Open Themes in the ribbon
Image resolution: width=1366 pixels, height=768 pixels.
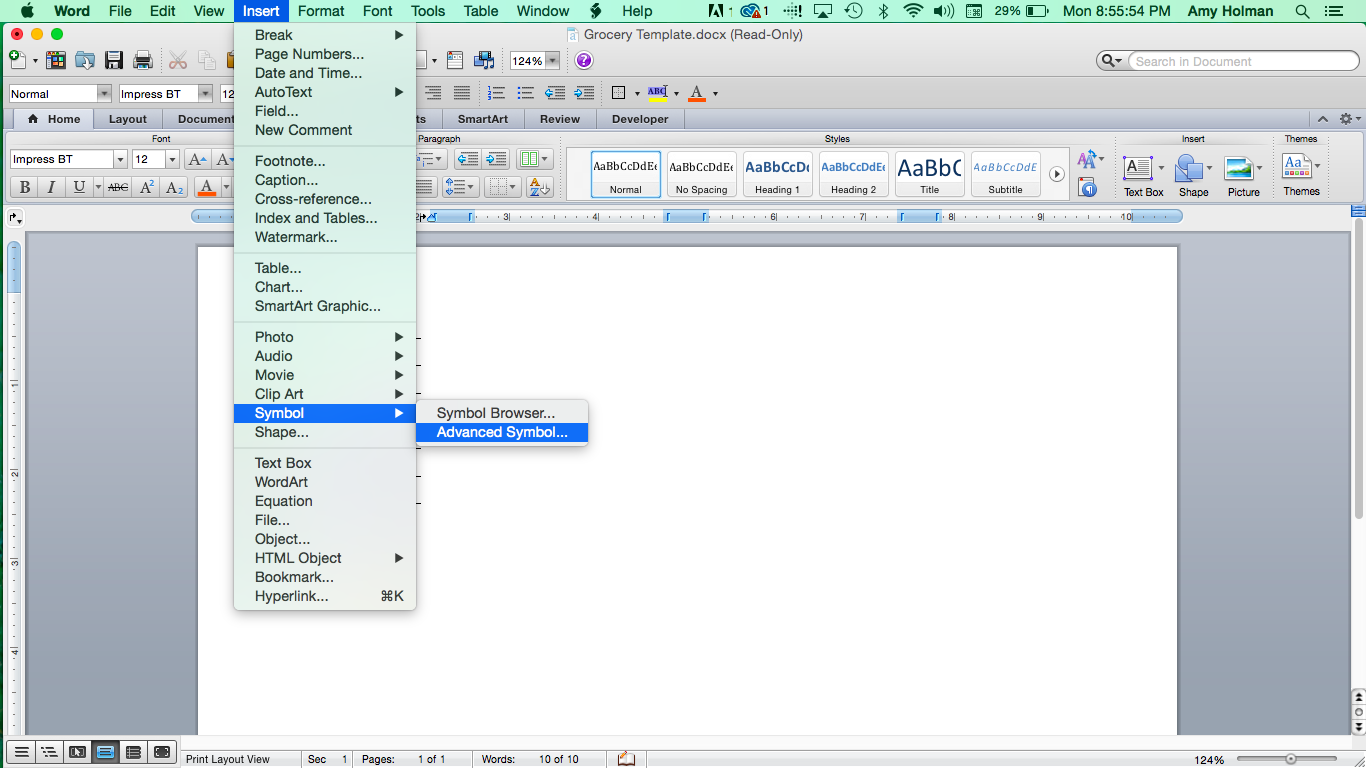point(1301,174)
